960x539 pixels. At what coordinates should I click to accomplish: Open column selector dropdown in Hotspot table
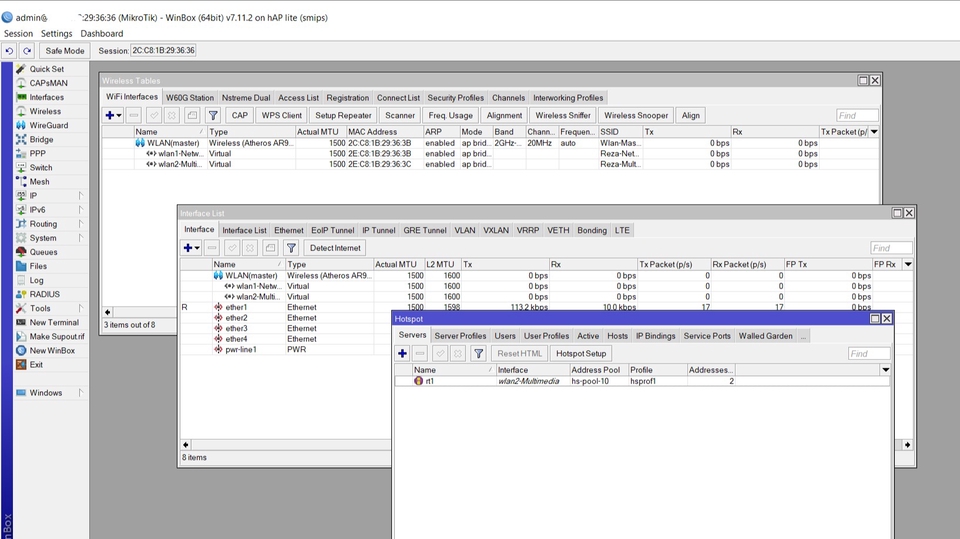coord(885,370)
